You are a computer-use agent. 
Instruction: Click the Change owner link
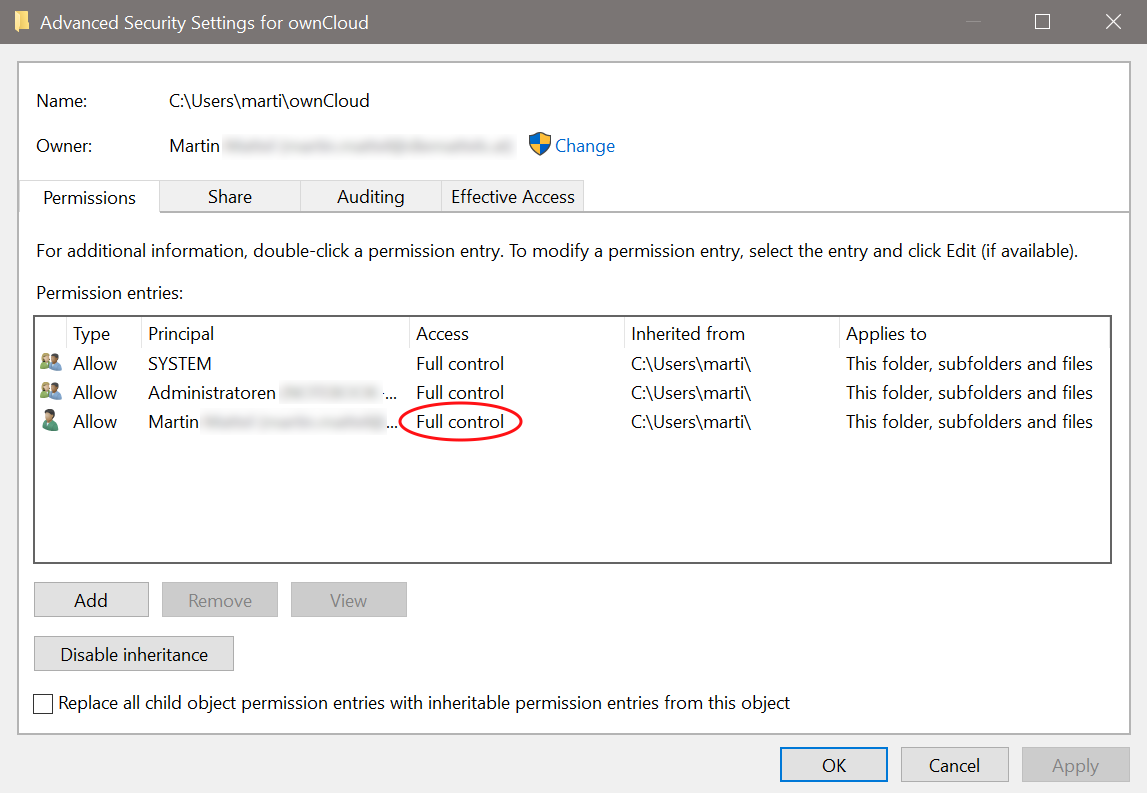(586, 145)
